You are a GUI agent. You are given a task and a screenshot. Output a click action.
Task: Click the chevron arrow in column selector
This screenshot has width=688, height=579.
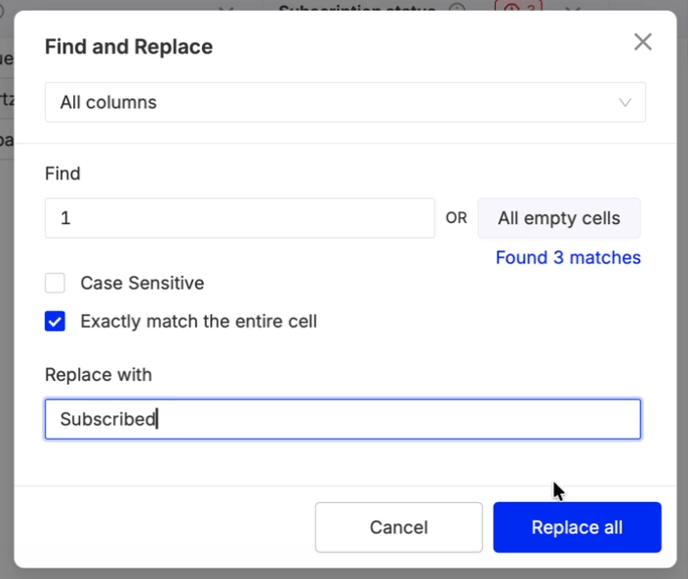625,102
